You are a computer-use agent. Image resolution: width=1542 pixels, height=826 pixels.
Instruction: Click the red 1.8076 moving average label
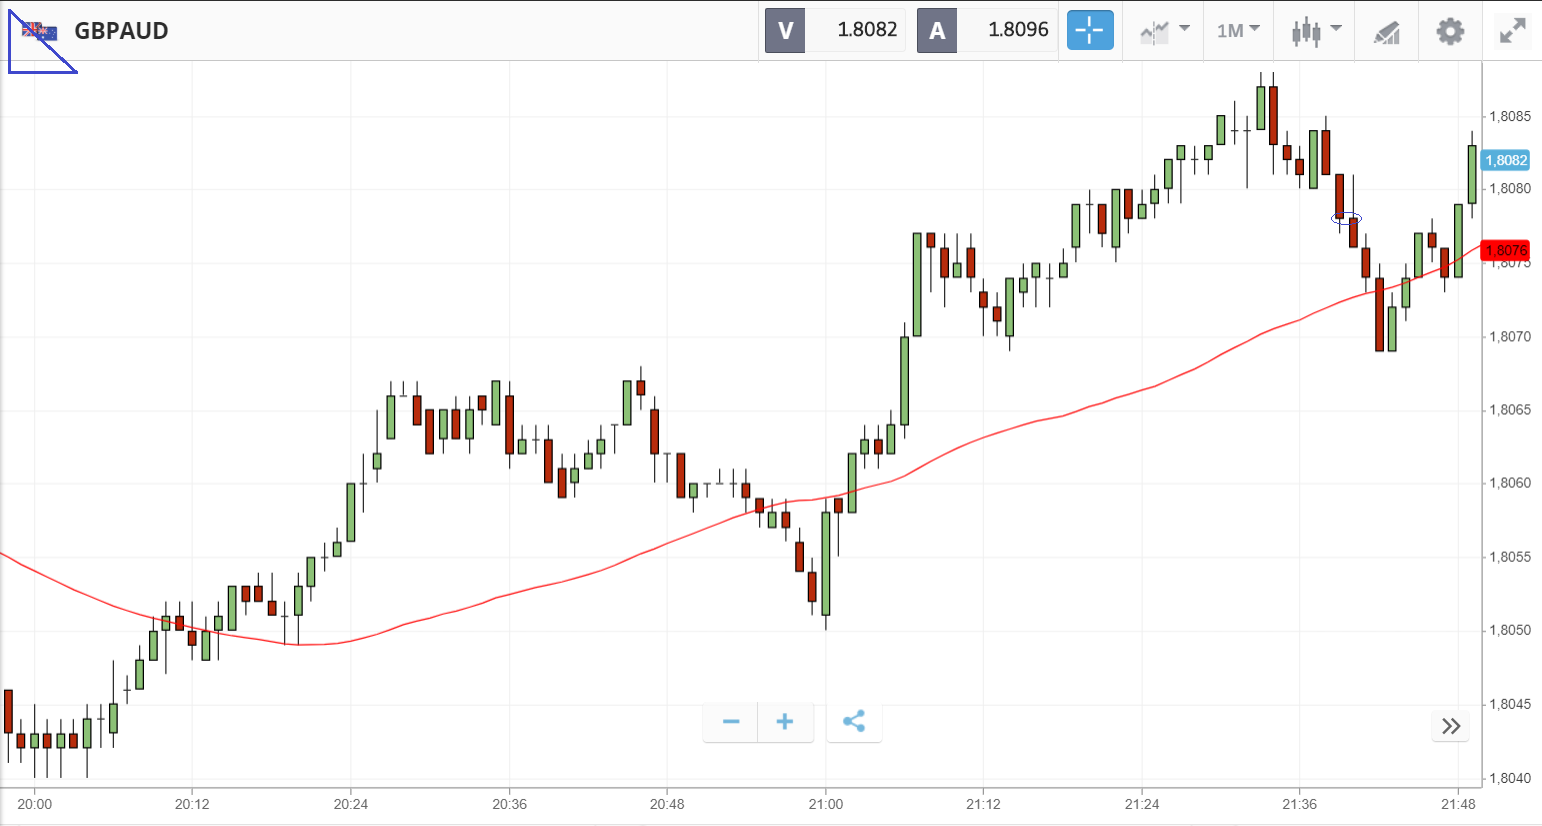point(1505,250)
